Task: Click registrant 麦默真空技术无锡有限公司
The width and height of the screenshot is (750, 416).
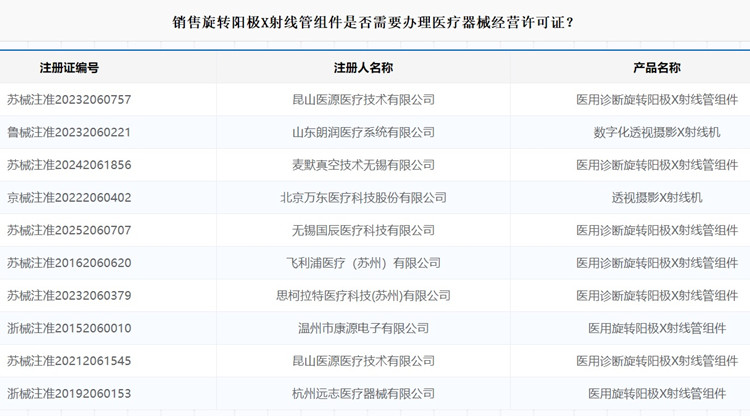Action: click(x=364, y=165)
